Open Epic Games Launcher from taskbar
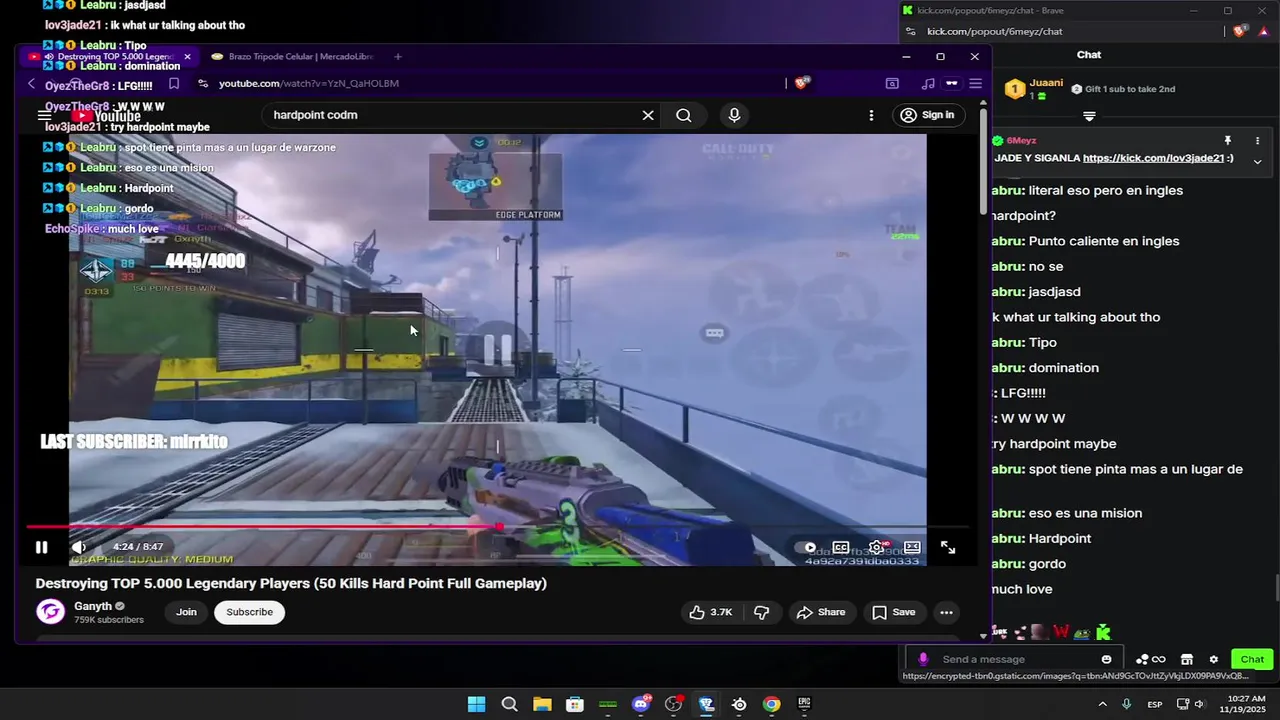 coord(805,704)
